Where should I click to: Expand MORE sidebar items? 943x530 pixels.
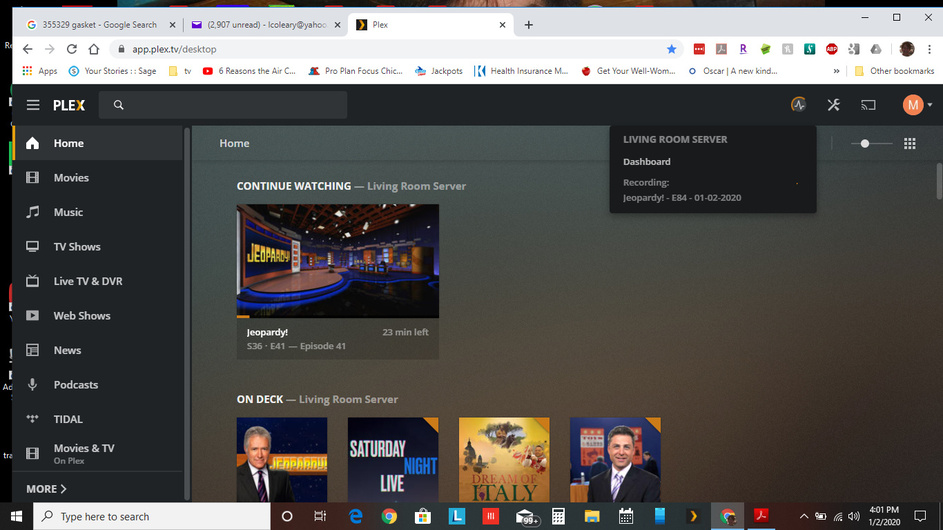click(x=46, y=489)
